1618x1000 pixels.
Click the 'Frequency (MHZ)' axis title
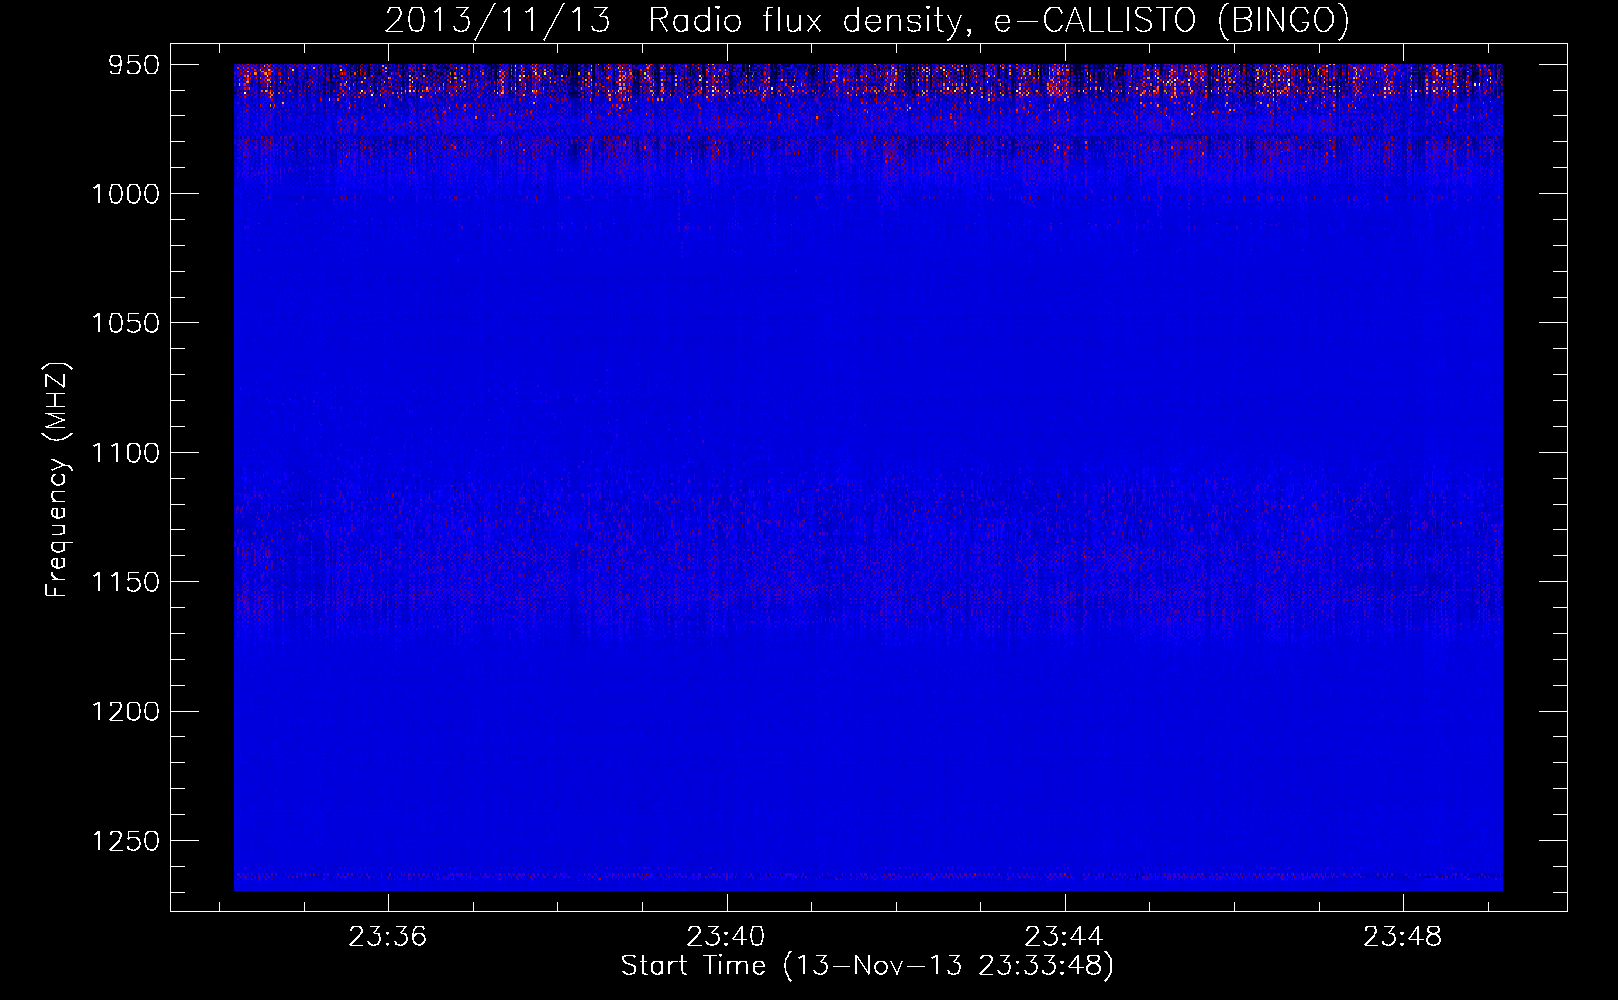point(57,480)
